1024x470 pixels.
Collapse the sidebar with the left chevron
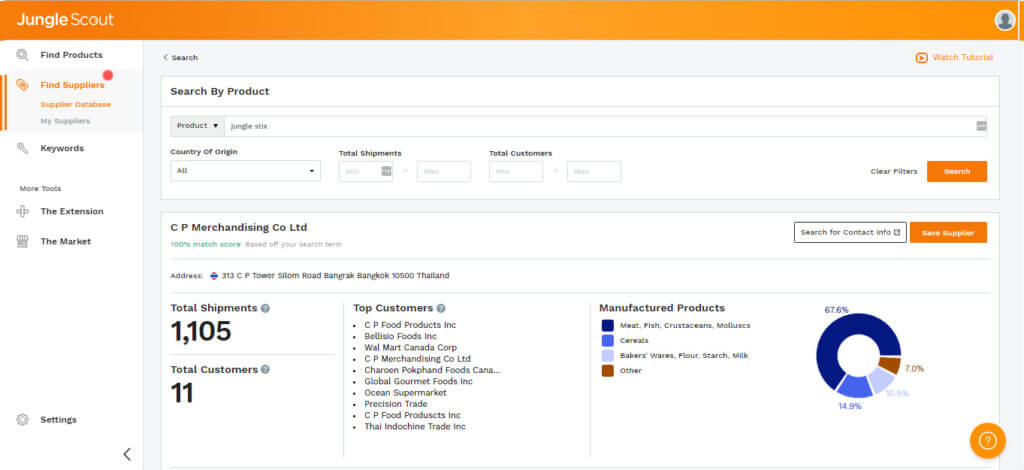coord(127,454)
